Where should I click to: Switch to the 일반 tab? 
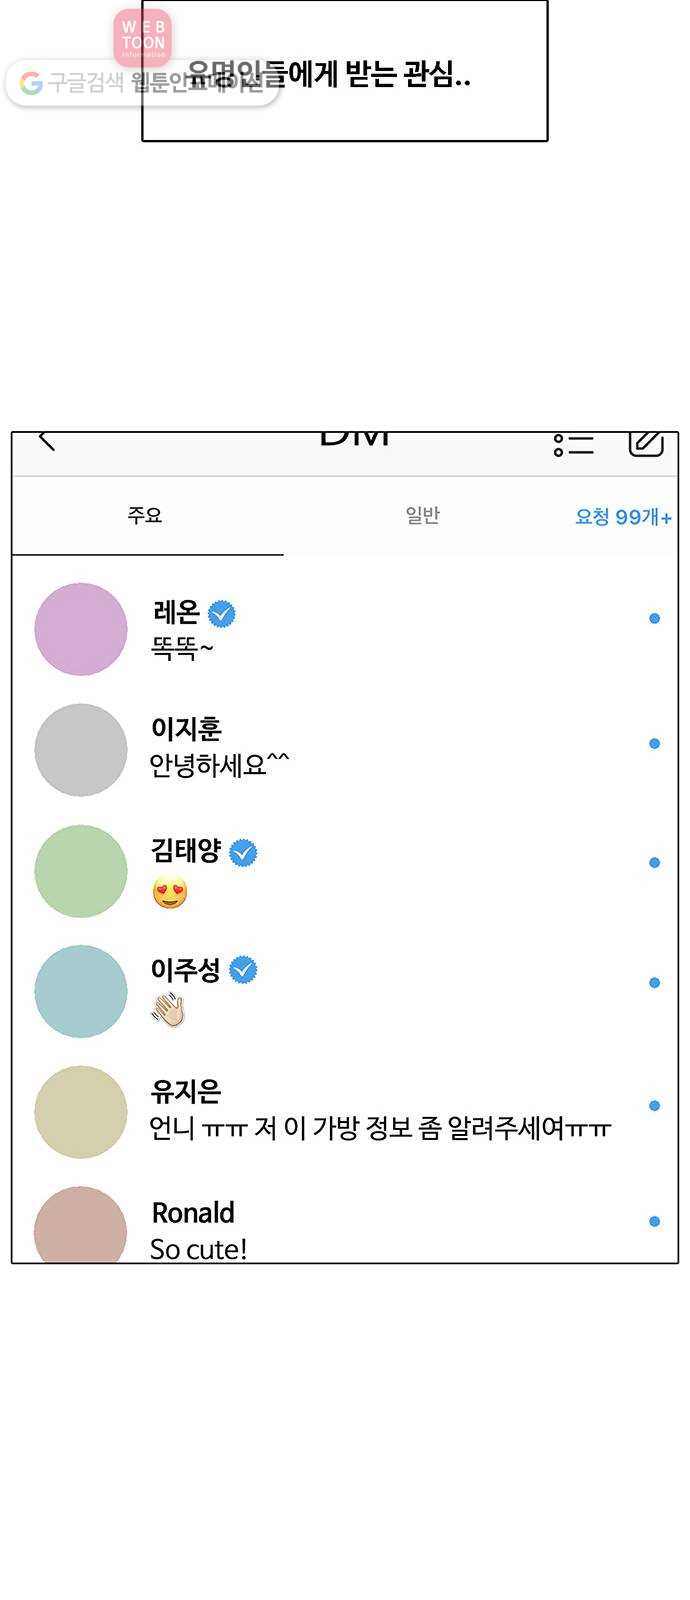pos(422,515)
